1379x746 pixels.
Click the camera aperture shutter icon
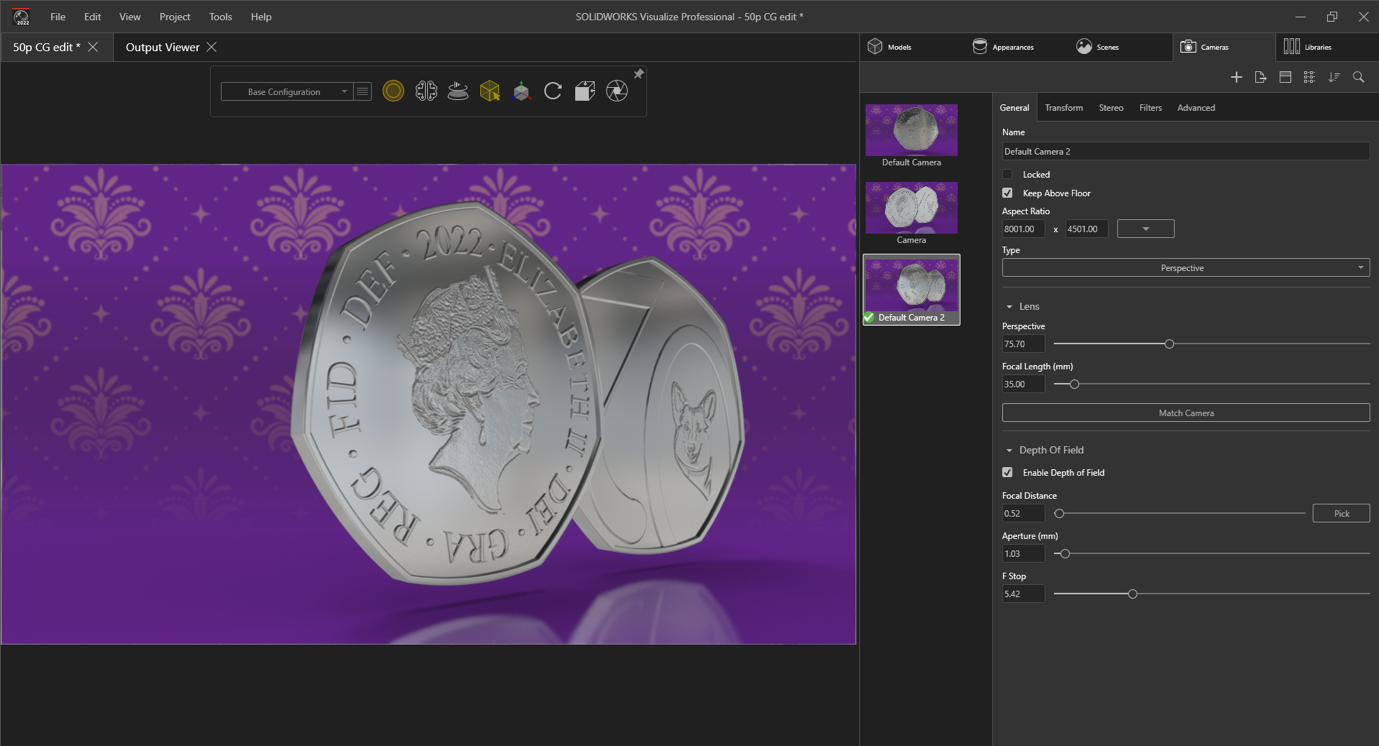617,91
